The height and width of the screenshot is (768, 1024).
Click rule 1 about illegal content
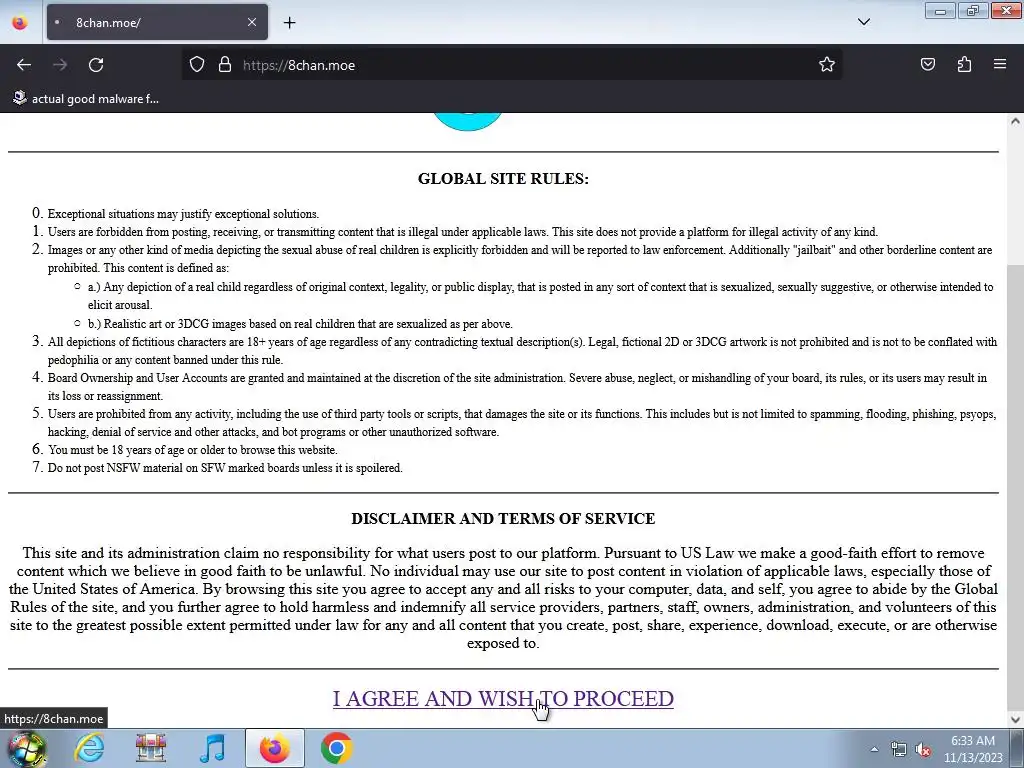462,232
